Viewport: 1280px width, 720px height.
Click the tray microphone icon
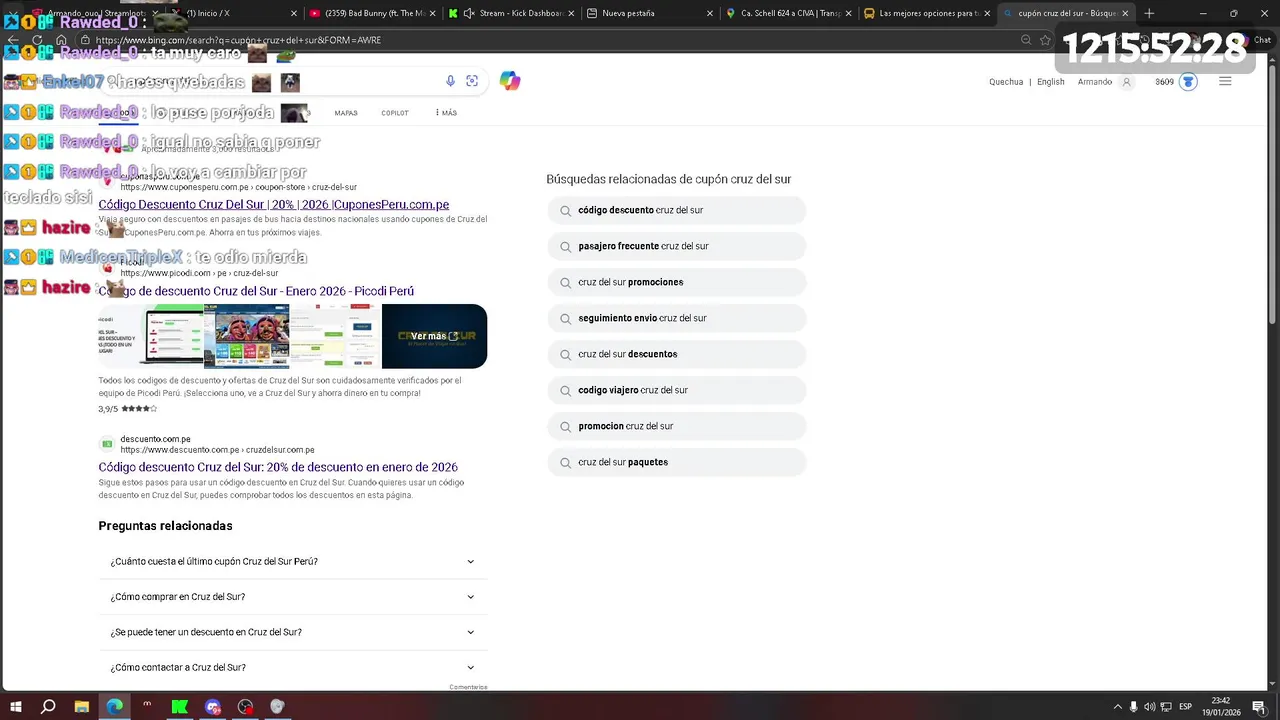[1134, 707]
